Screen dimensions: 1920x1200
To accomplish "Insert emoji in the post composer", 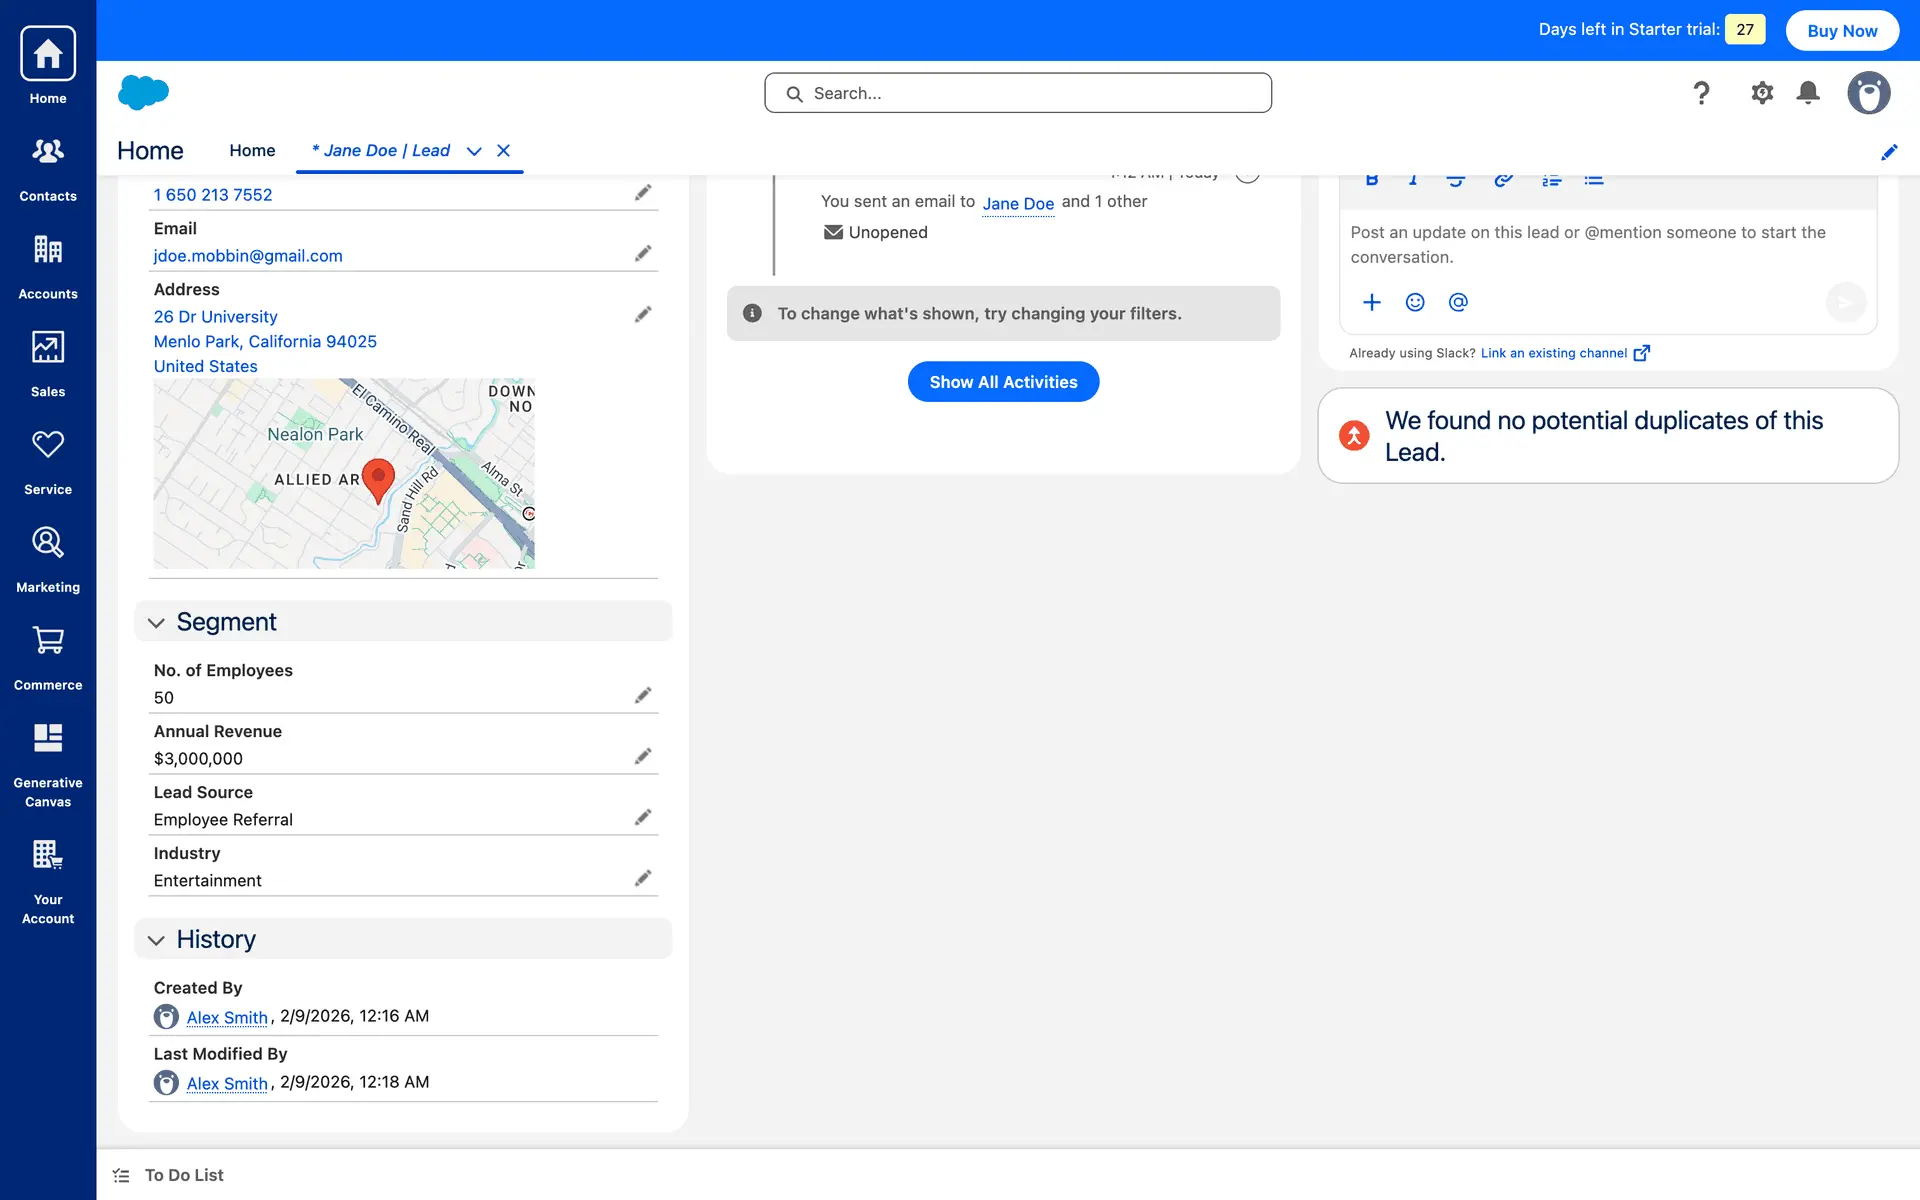I will click(1415, 302).
